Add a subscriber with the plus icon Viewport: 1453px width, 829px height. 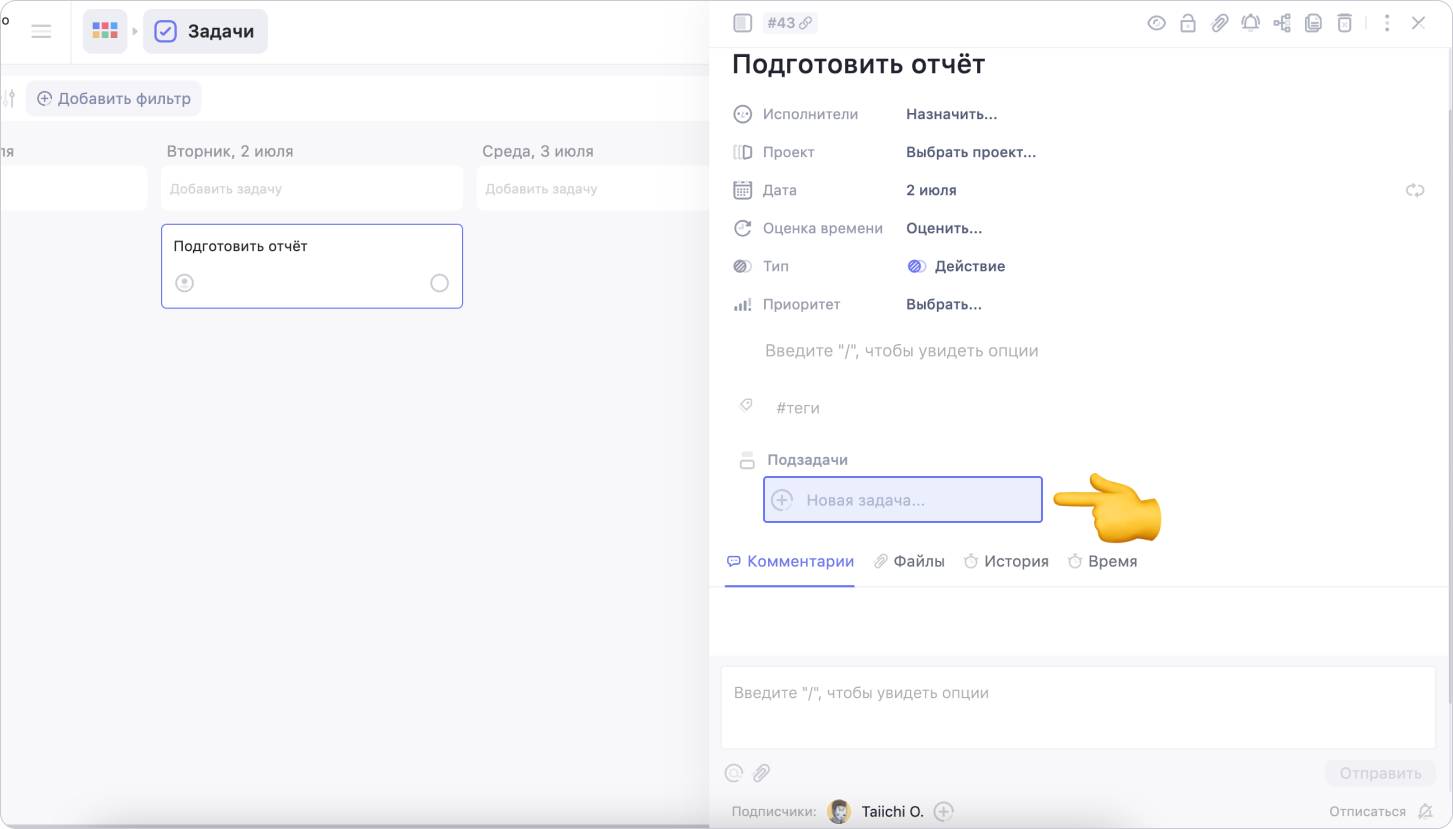(x=943, y=812)
